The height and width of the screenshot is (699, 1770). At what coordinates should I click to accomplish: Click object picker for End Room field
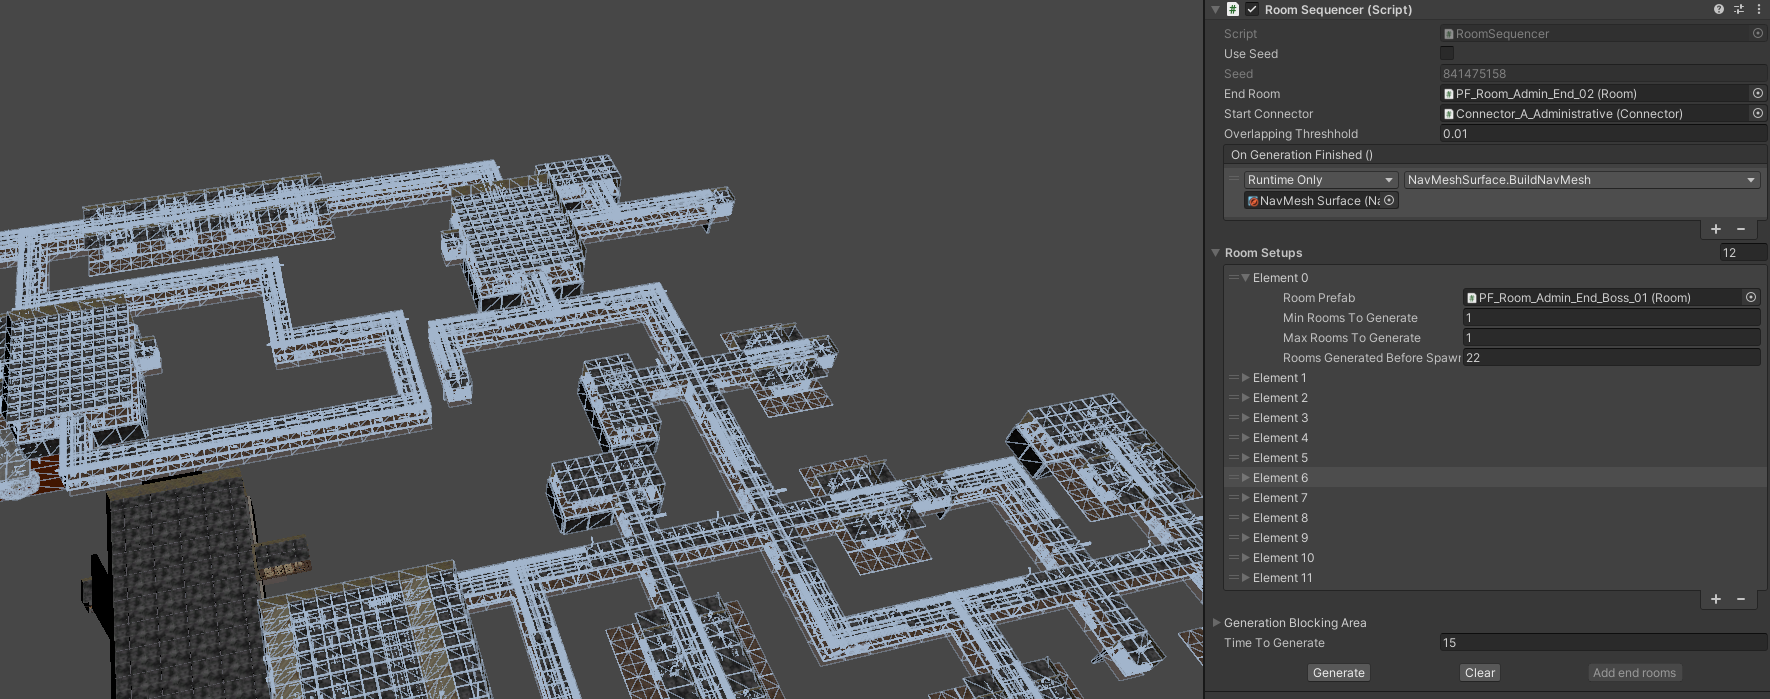pos(1757,93)
